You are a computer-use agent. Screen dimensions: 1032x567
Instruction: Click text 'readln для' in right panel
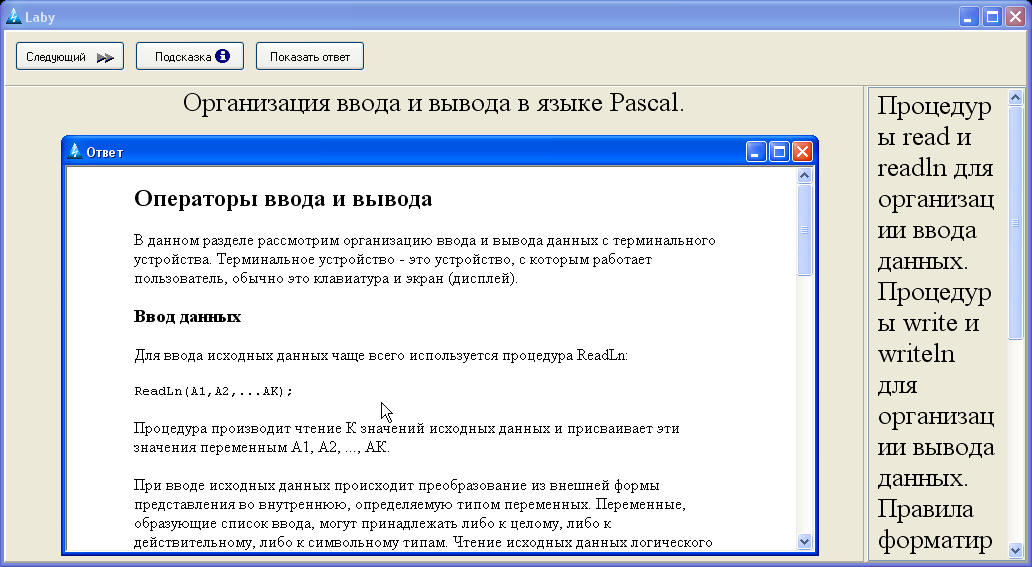(935, 168)
